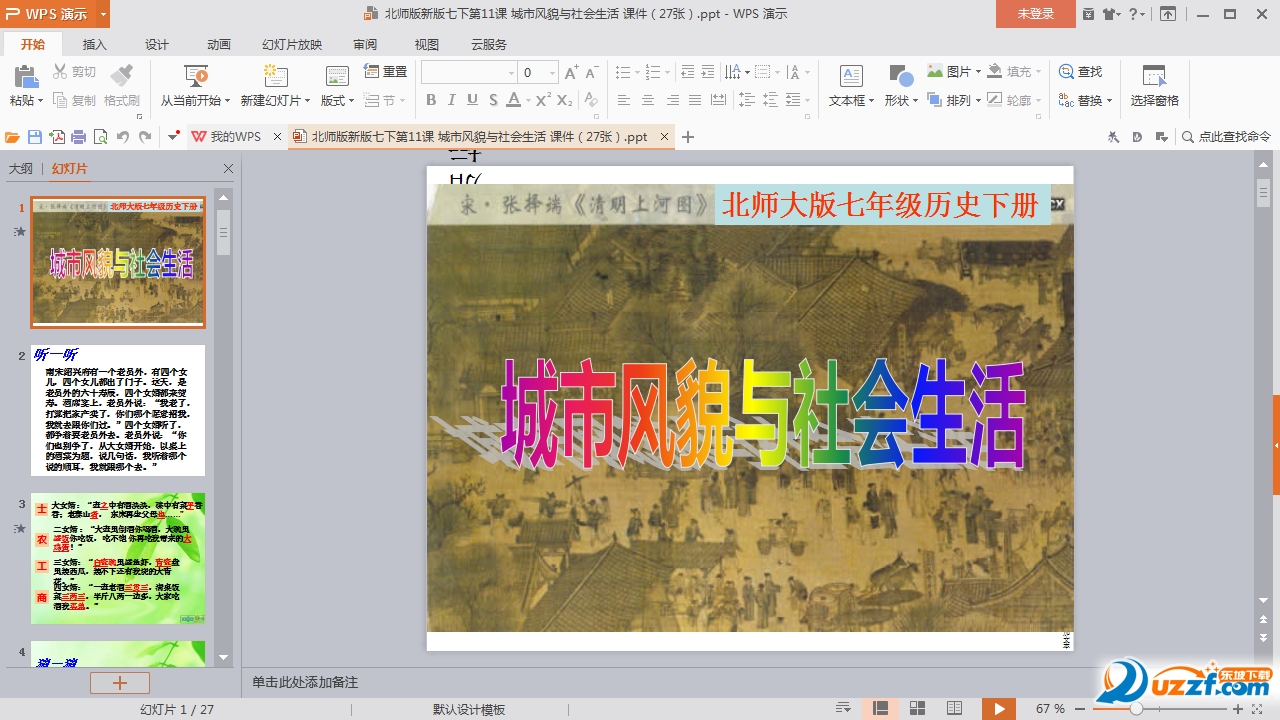1280x720 pixels.
Task: Click the Print icon in quick access
Action: pos(78,137)
